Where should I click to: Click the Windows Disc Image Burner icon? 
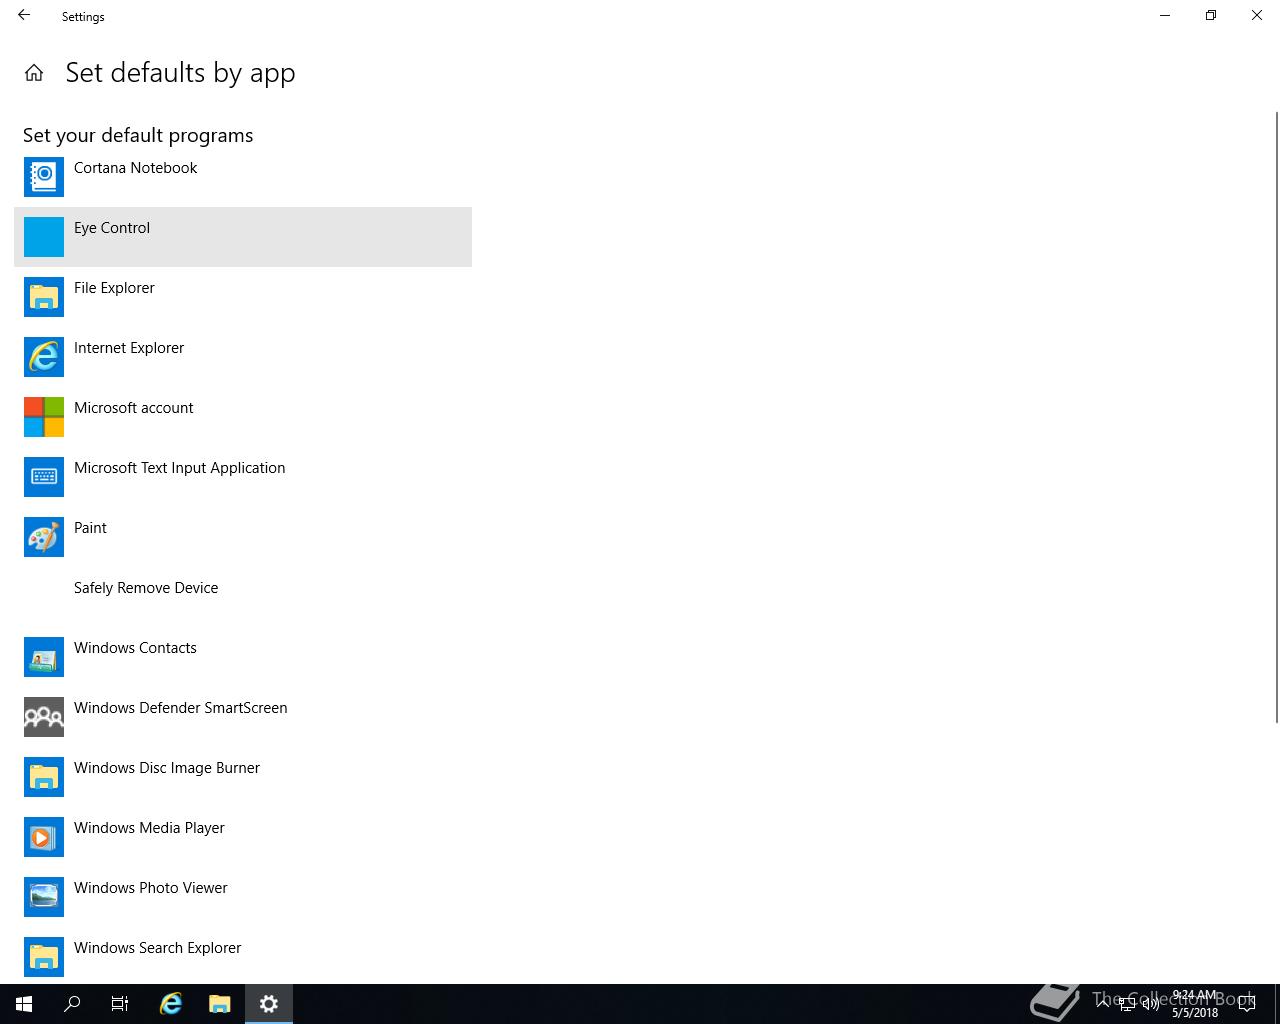tap(44, 777)
